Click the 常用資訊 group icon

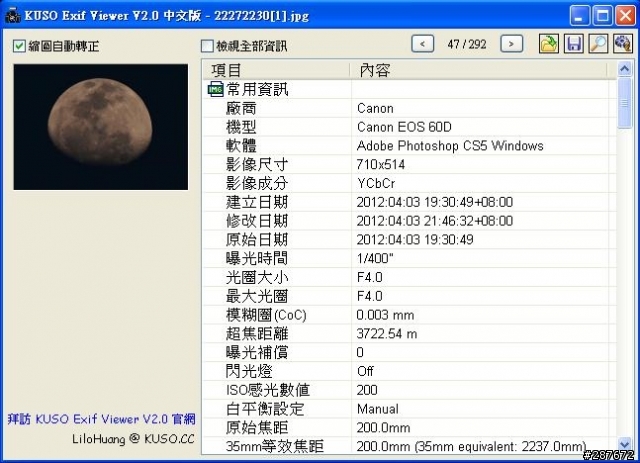[x=216, y=89]
